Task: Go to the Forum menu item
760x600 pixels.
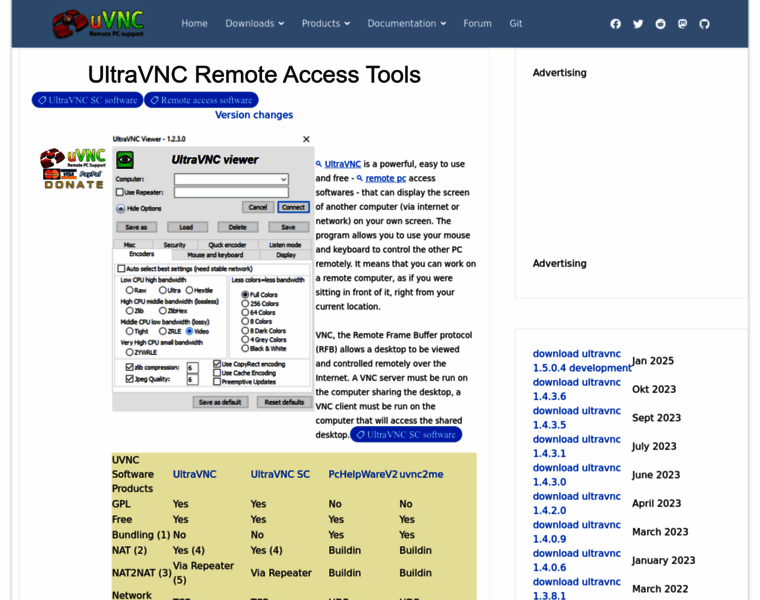Action: 477,24
